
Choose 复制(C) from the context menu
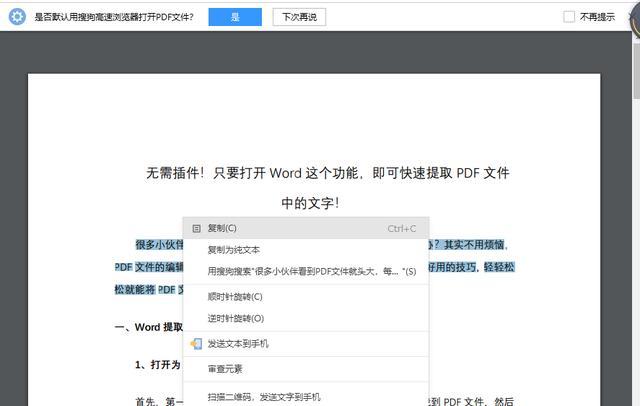pyautogui.click(x=306, y=228)
